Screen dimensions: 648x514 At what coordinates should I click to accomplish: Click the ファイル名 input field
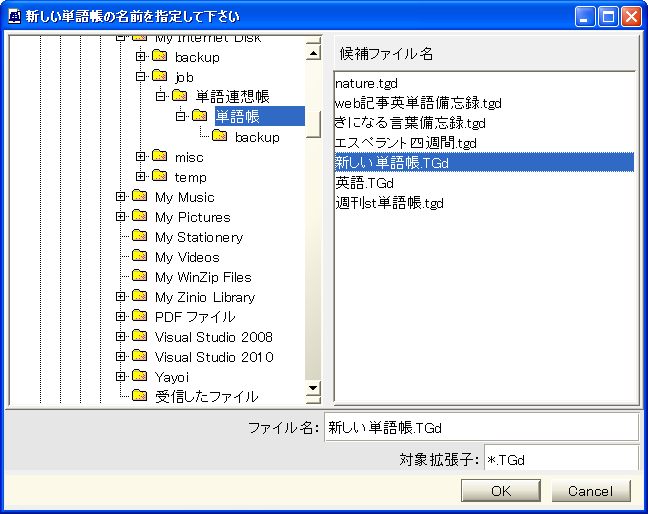pyautogui.click(x=482, y=428)
